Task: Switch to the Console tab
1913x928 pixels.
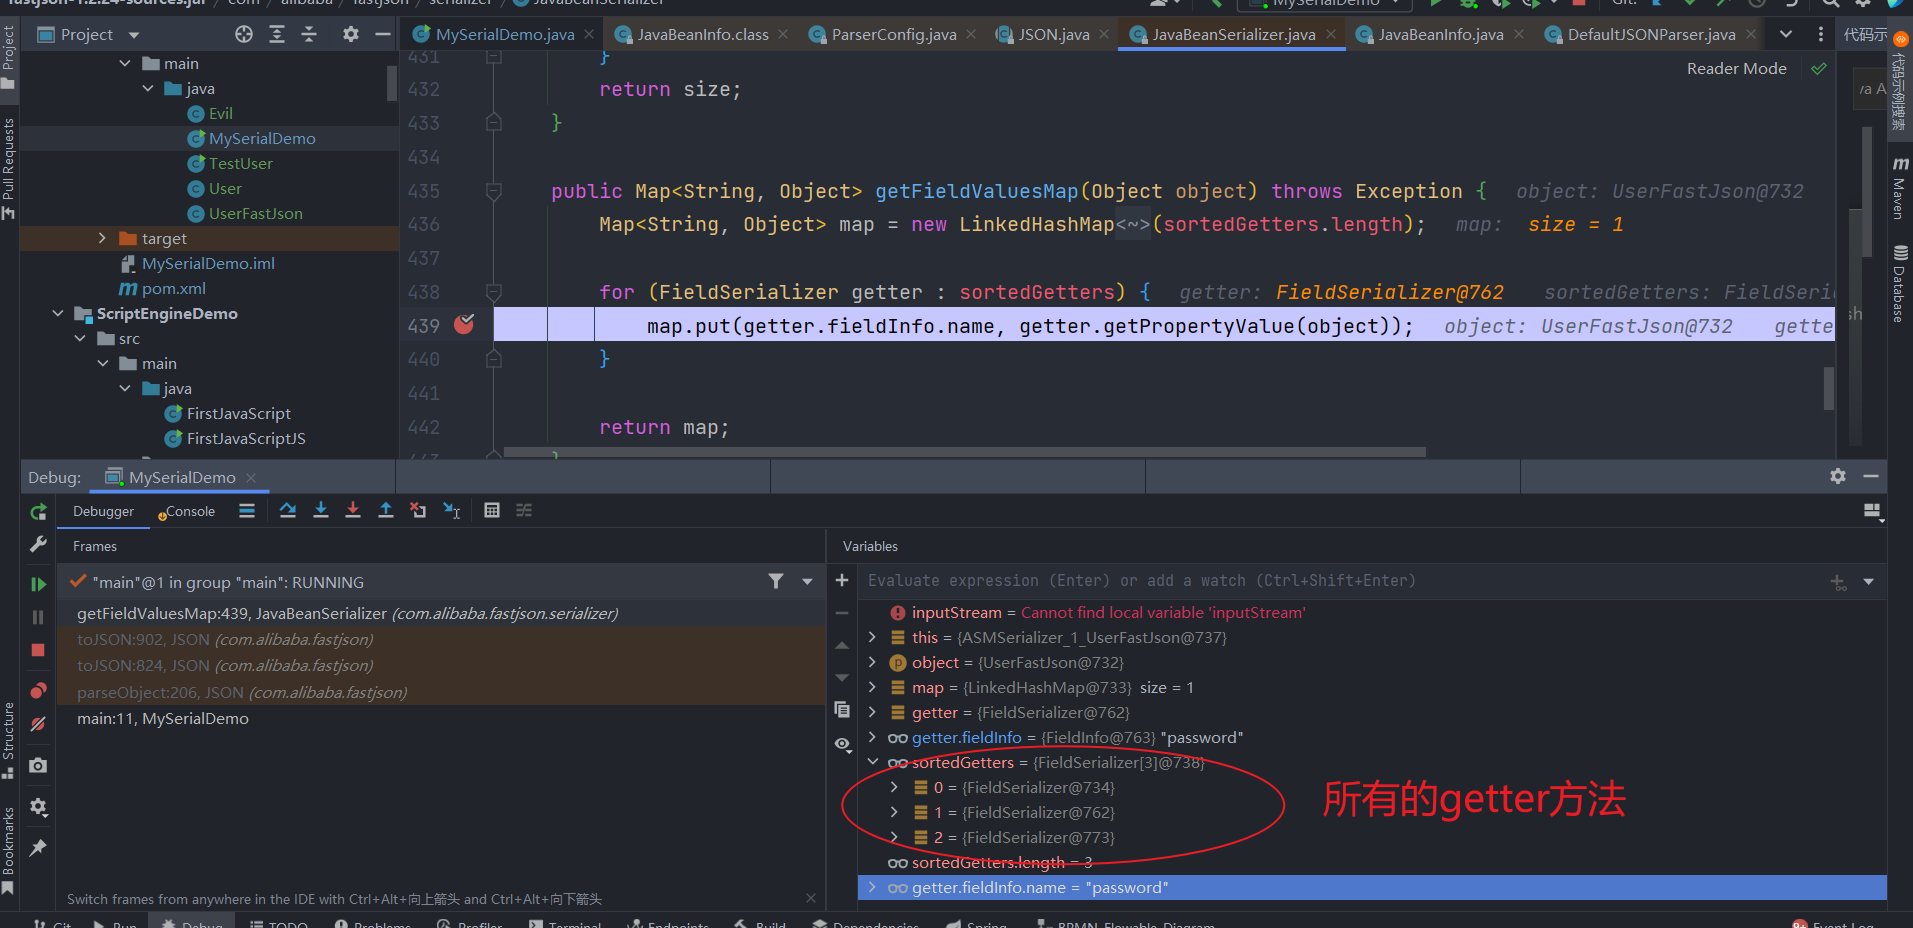Action: 186,511
